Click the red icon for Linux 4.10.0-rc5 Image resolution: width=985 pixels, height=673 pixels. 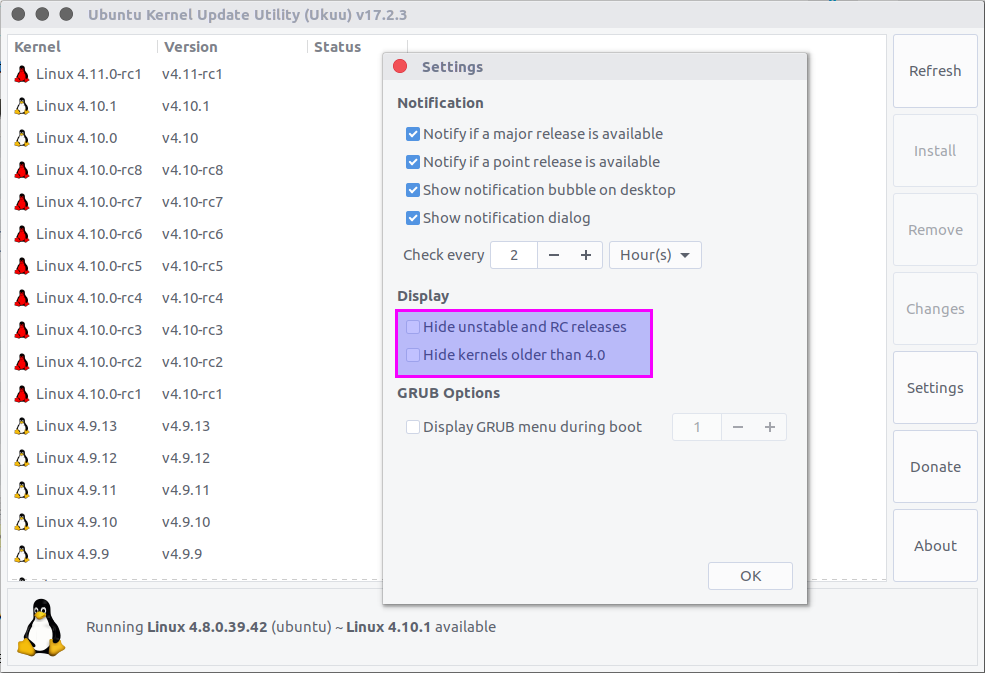pyautogui.click(x=22, y=266)
